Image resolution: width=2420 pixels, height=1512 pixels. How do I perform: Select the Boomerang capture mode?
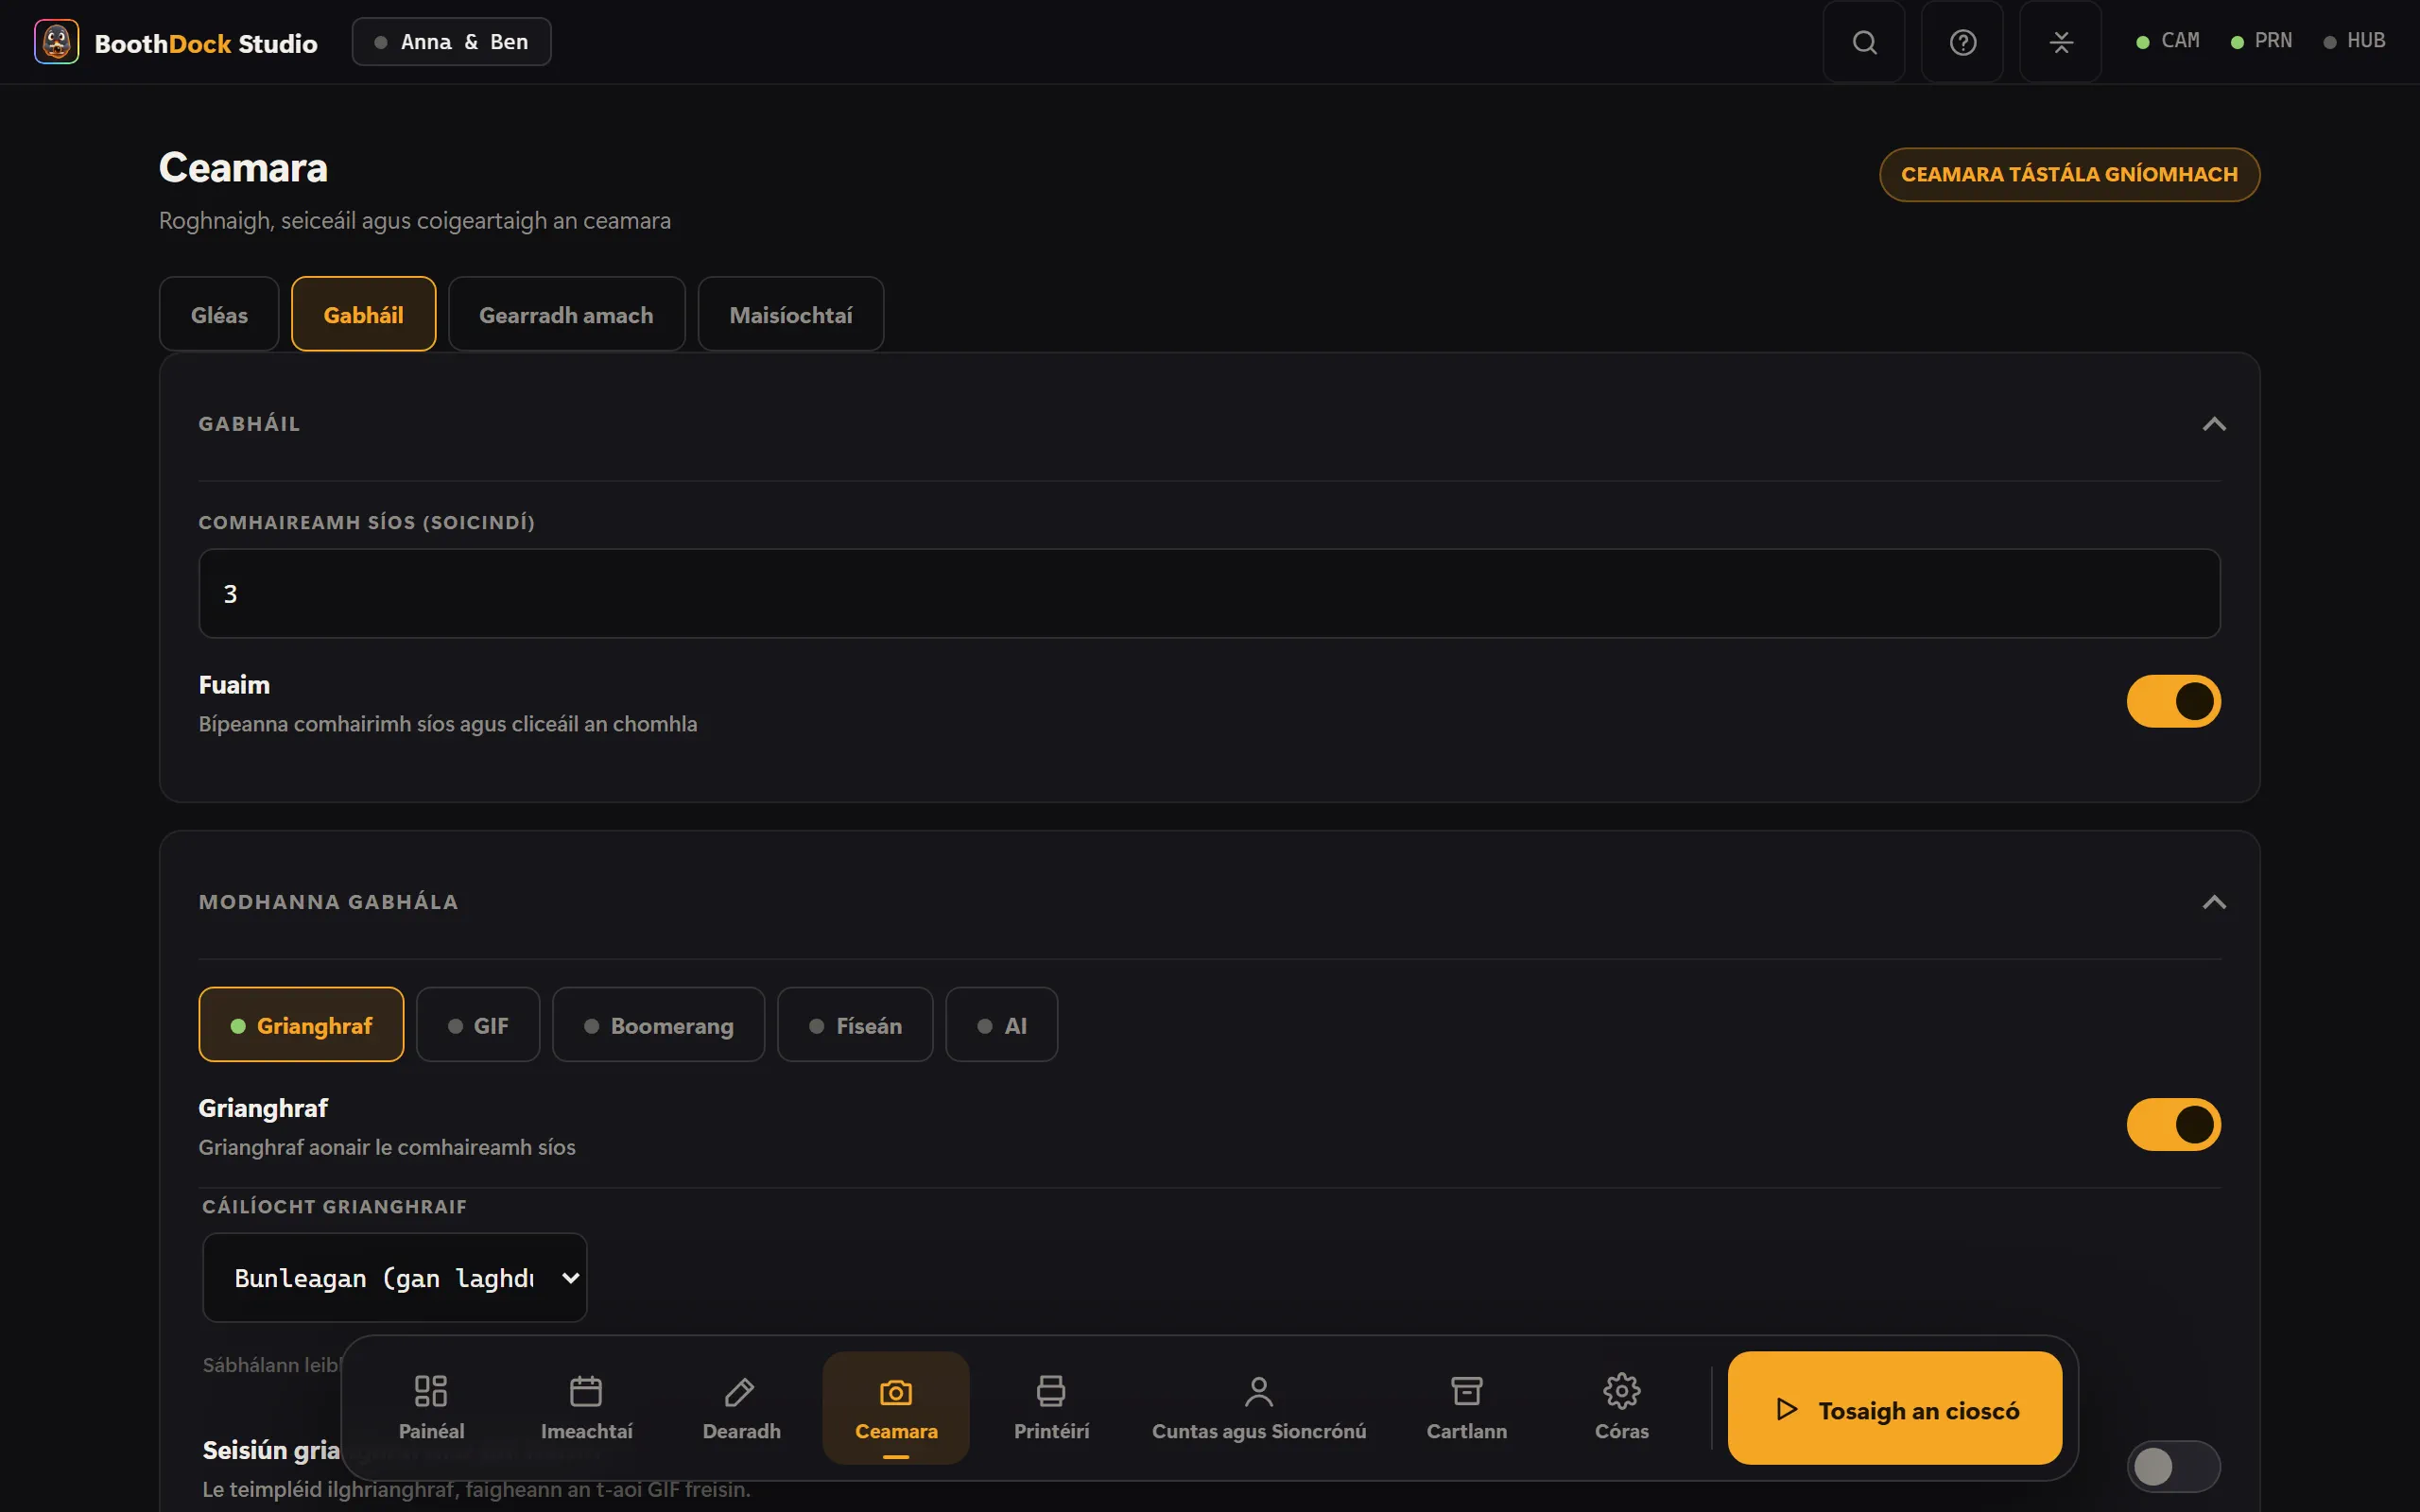(658, 1025)
